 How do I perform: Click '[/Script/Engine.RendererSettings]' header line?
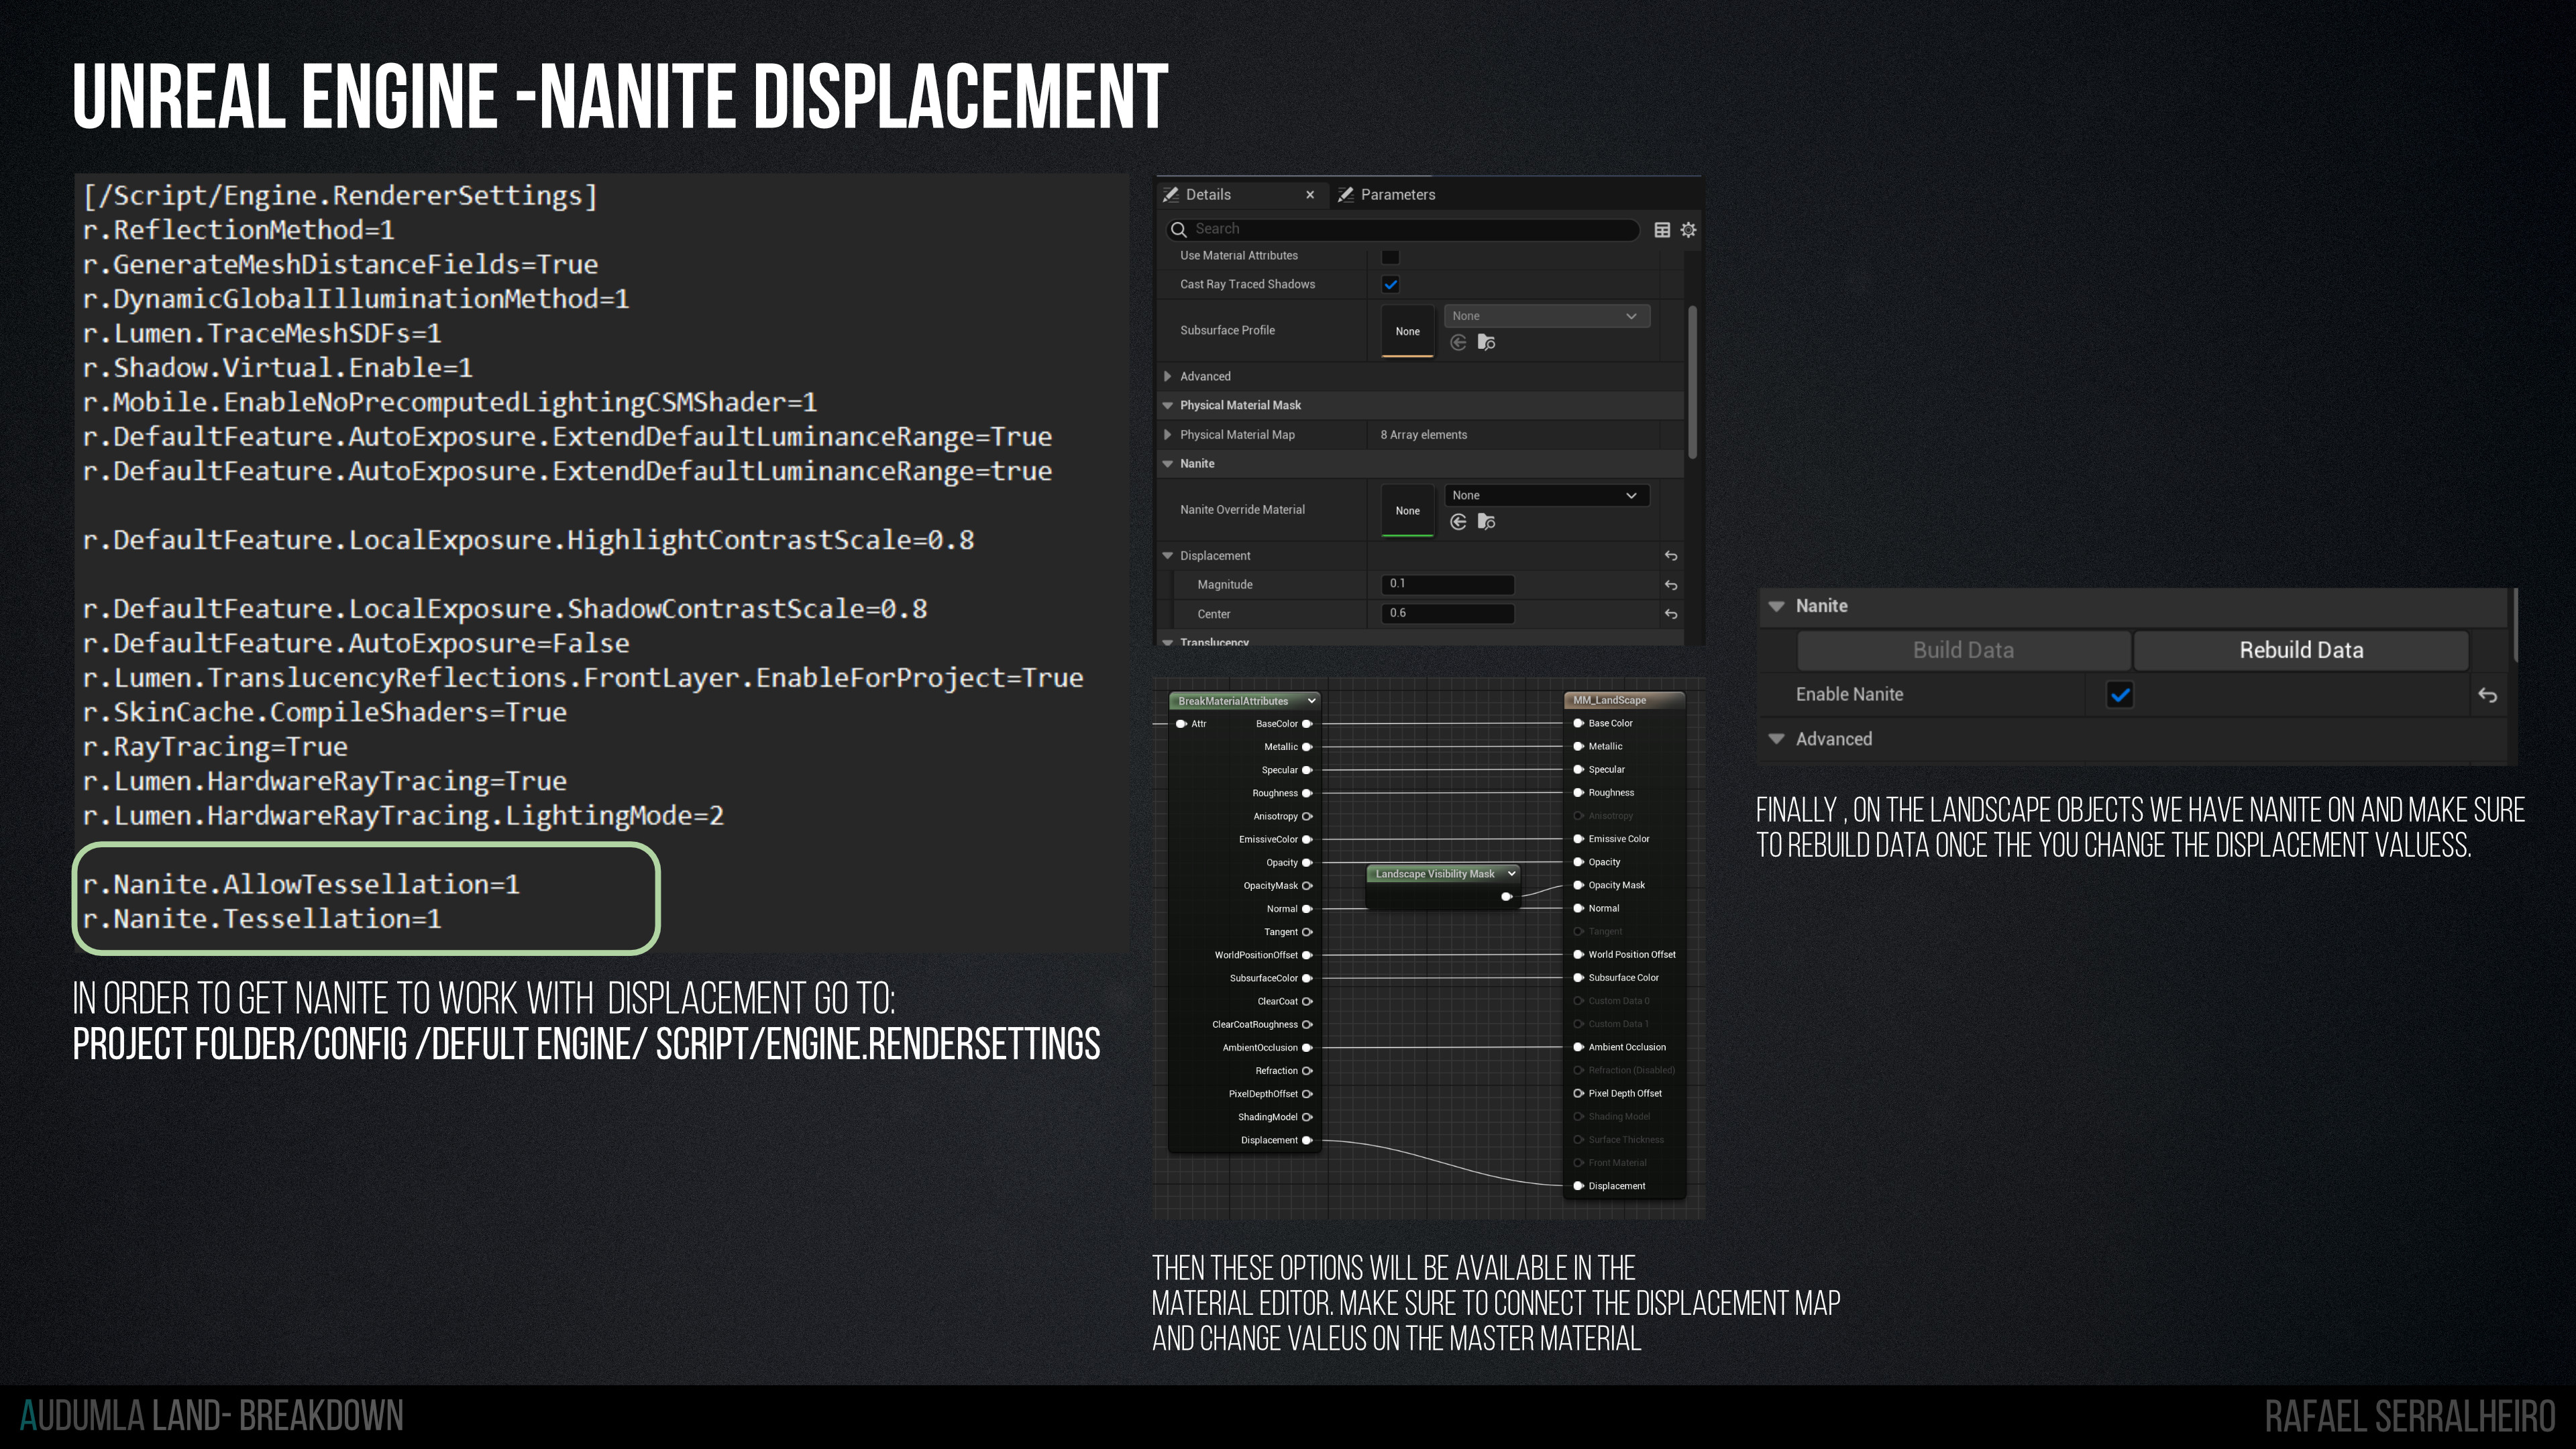click(340, 196)
